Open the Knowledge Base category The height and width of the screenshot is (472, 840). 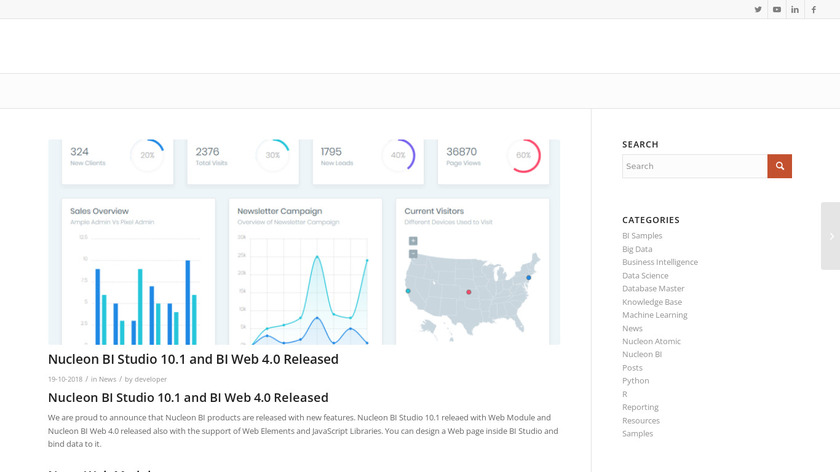(x=652, y=302)
